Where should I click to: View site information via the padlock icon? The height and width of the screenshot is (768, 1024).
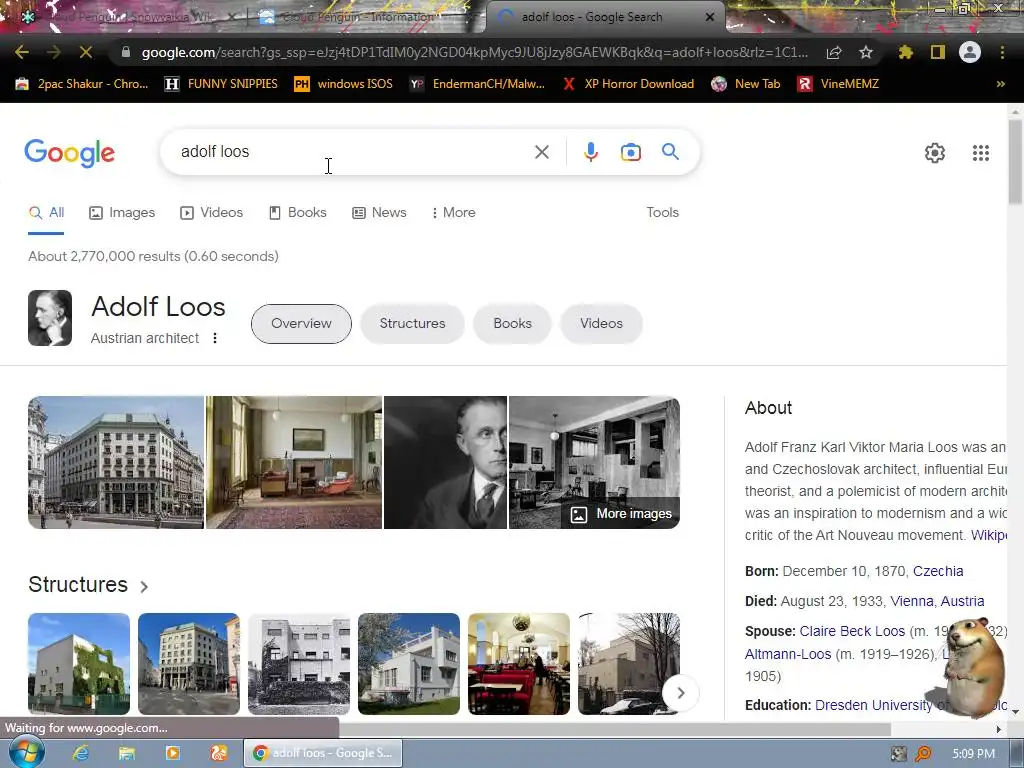click(x=126, y=52)
